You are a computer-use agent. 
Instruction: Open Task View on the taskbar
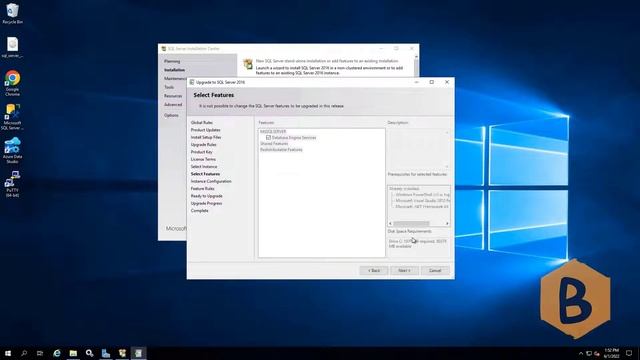coord(40,353)
